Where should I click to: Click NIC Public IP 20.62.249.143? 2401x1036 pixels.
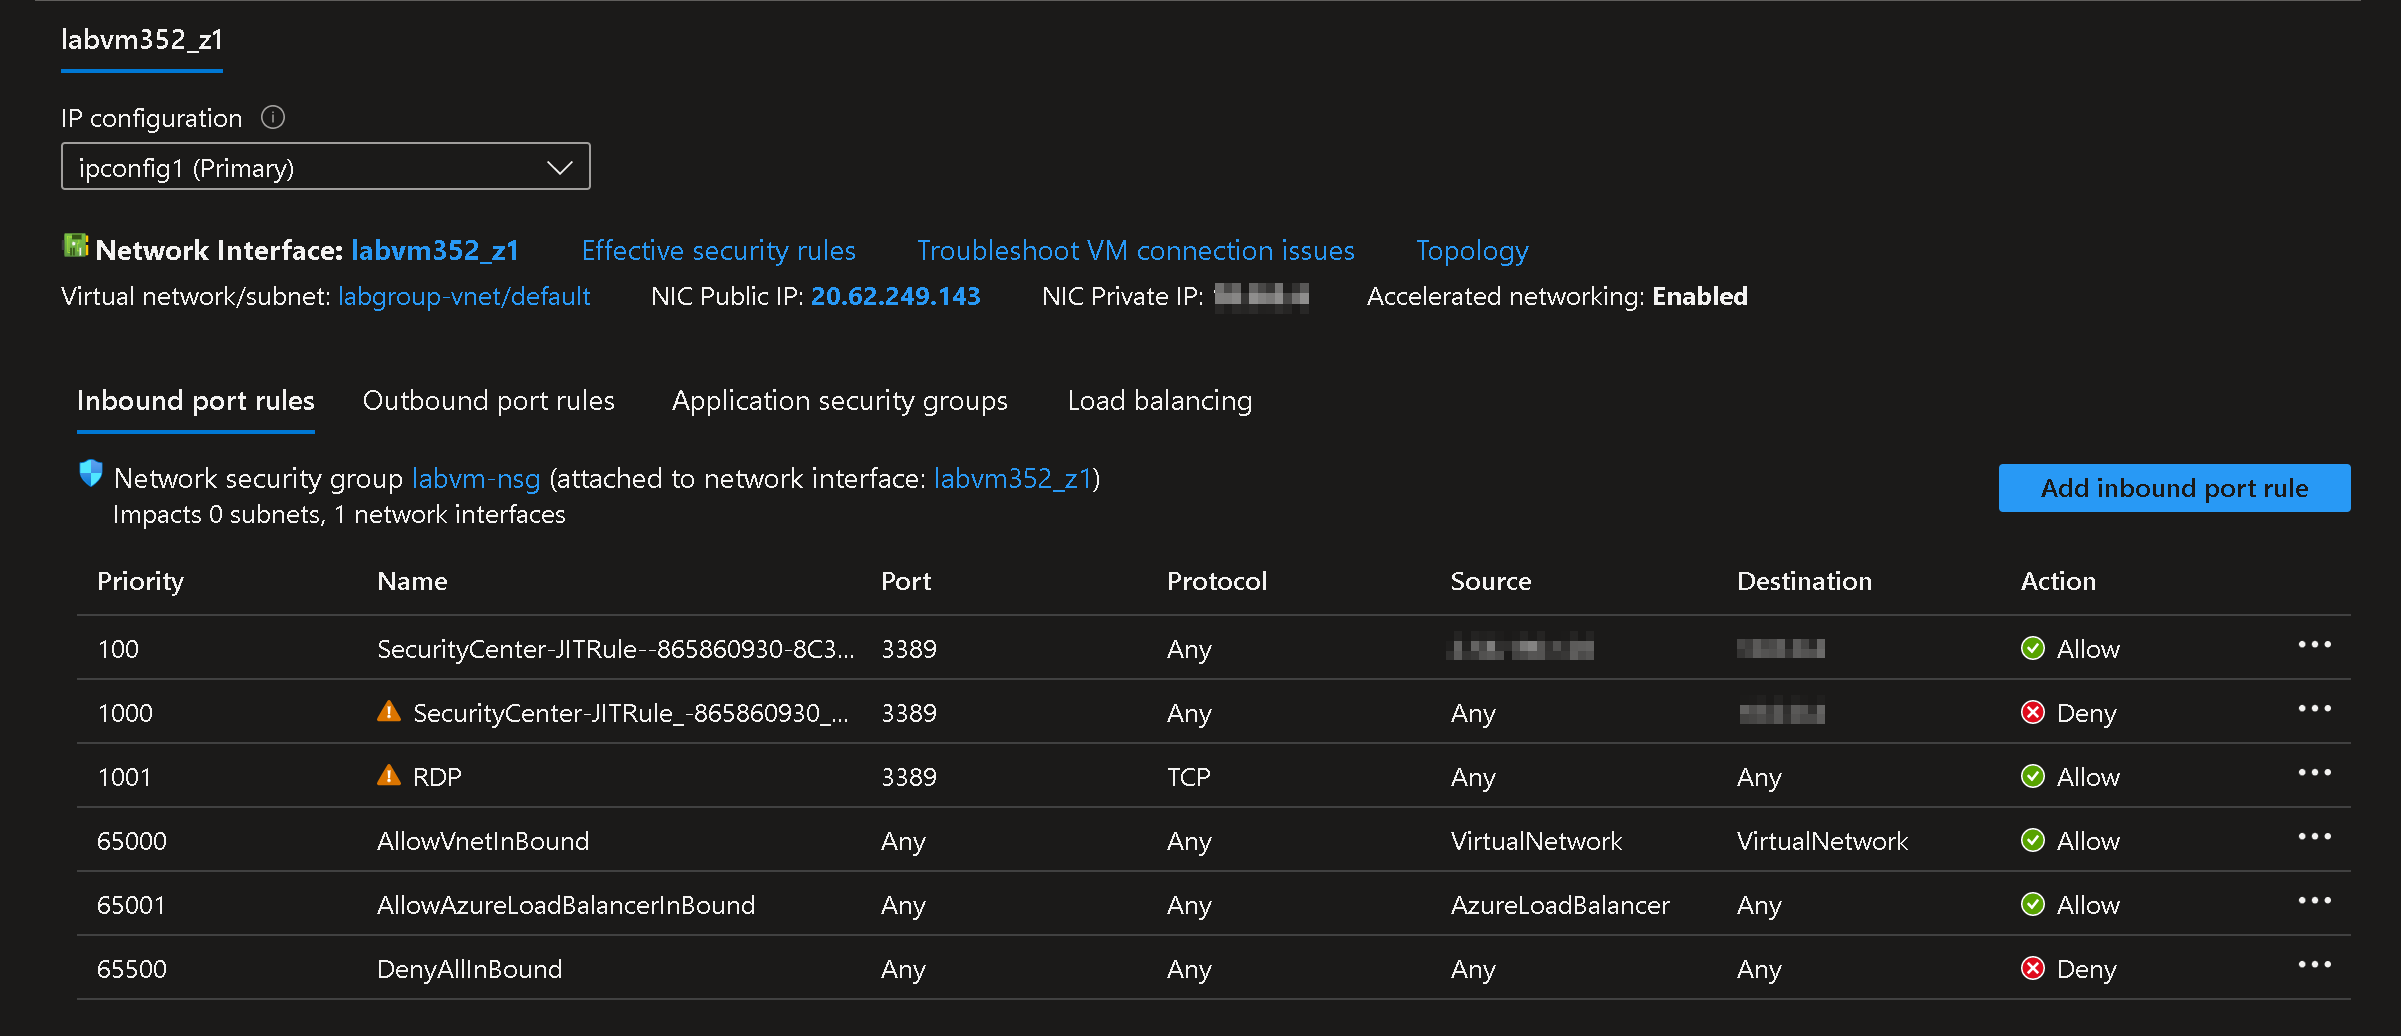point(895,297)
